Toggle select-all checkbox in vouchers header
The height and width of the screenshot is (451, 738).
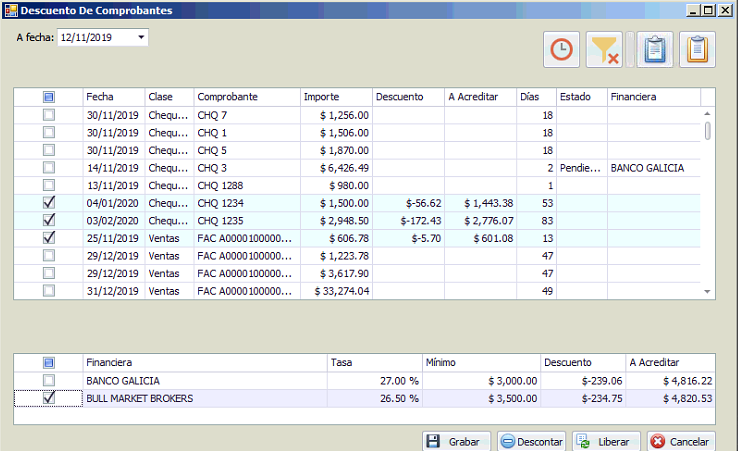(48, 97)
